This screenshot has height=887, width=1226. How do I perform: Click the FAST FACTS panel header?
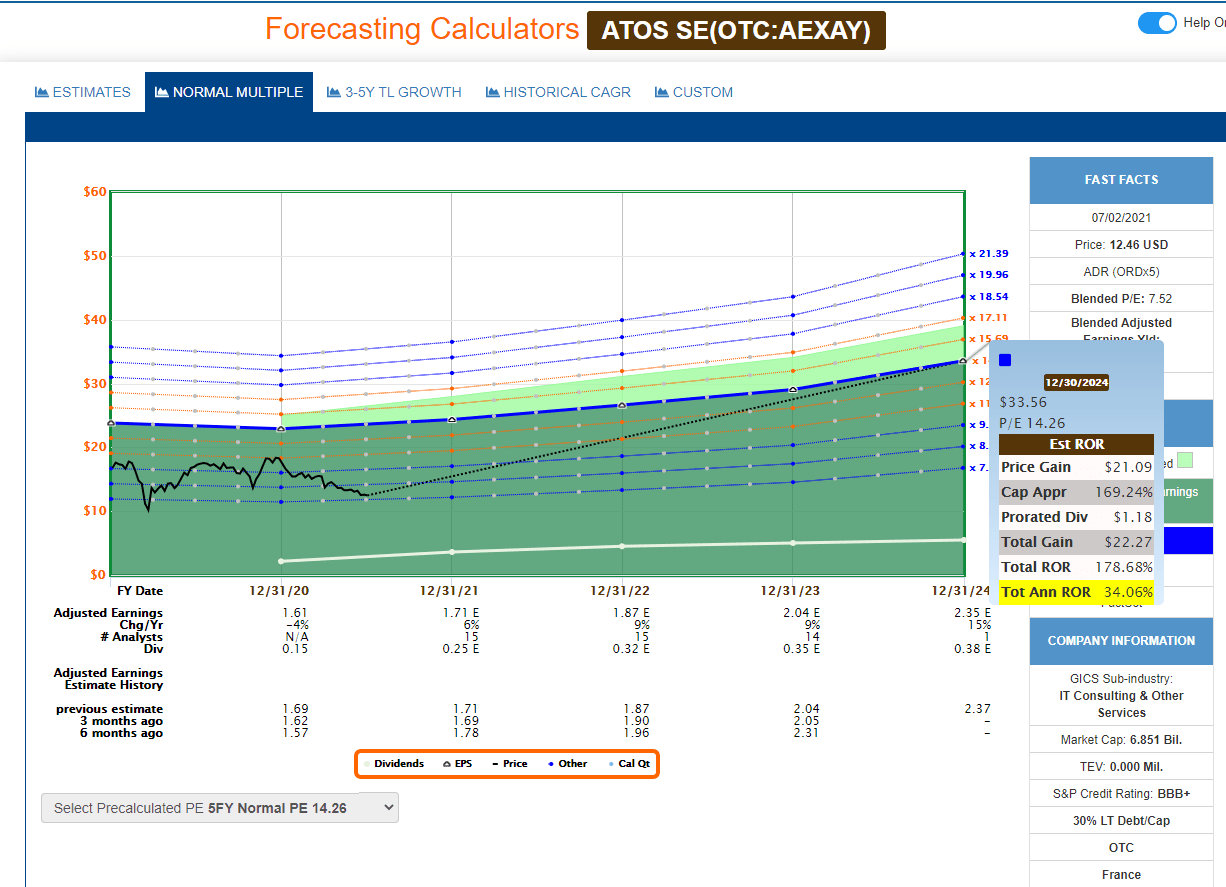(x=1120, y=180)
